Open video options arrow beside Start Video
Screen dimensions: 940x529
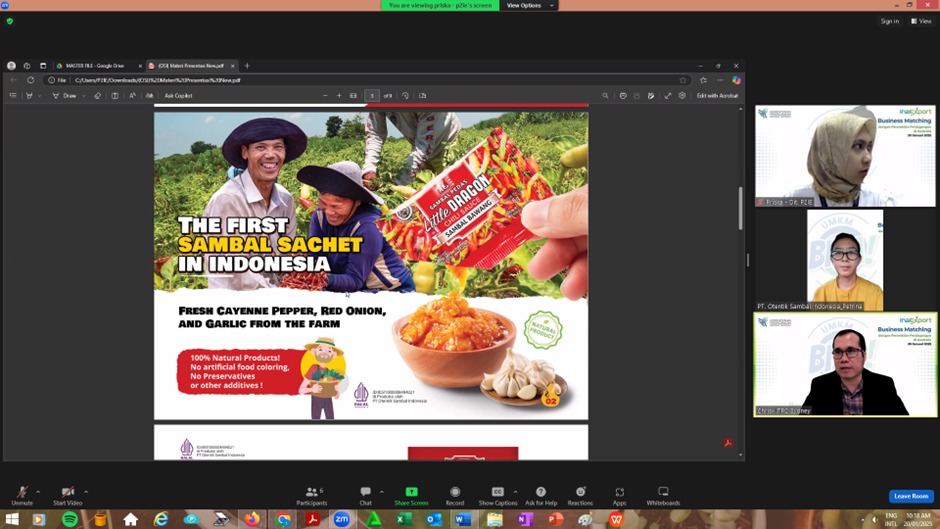pos(86,492)
